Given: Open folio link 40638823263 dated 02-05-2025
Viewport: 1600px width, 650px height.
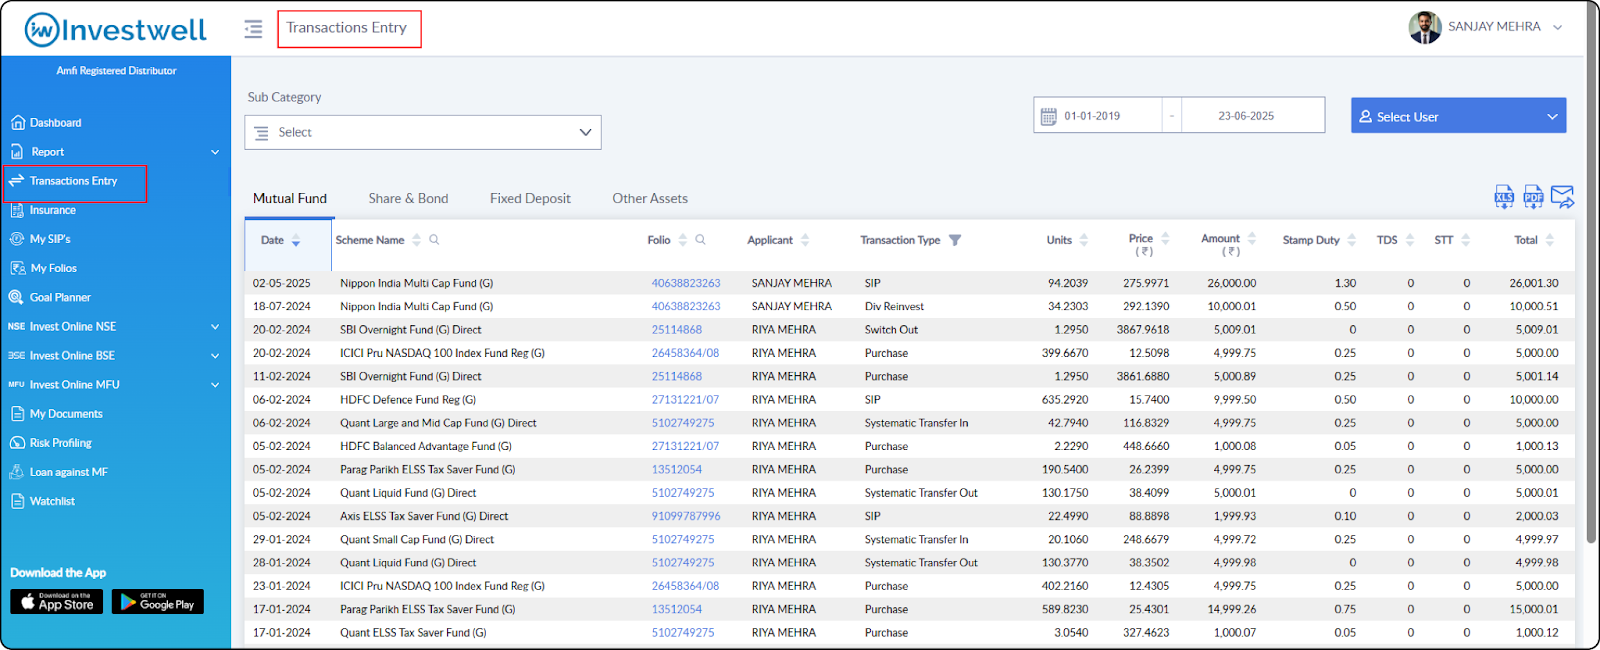Looking at the screenshot, I should pyautogui.click(x=686, y=283).
